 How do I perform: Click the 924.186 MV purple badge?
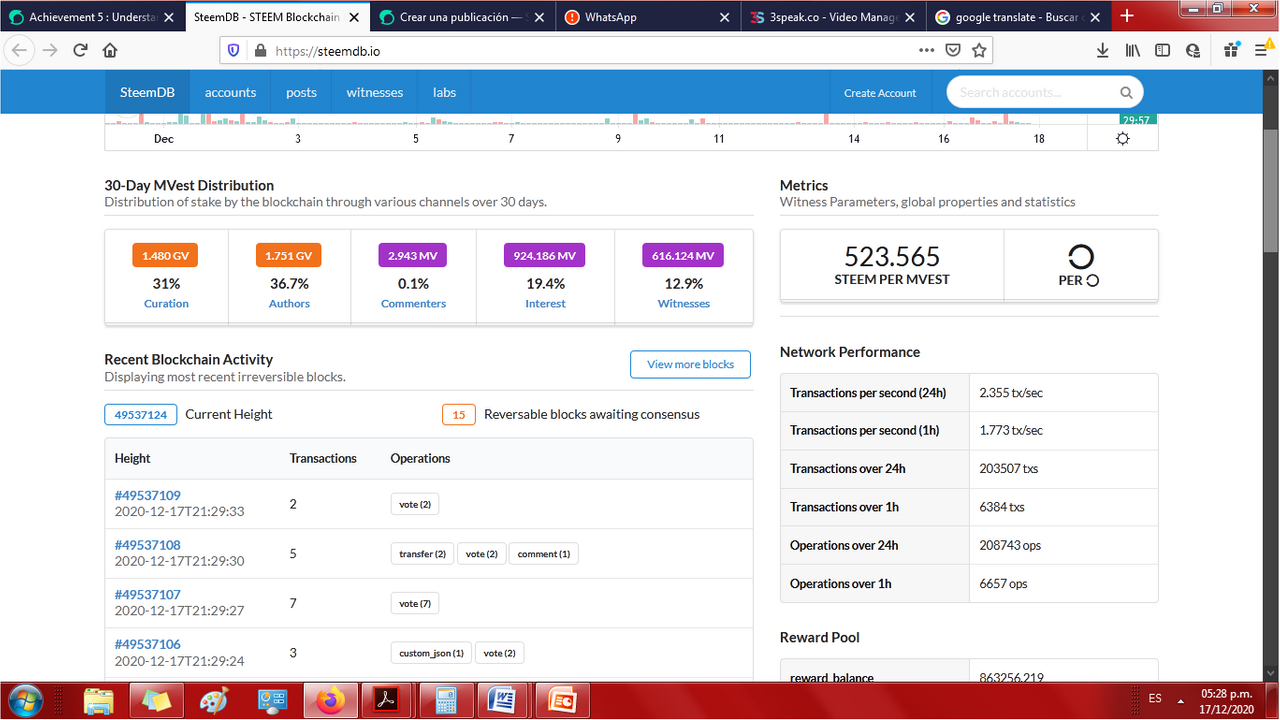tap(544, 256)
